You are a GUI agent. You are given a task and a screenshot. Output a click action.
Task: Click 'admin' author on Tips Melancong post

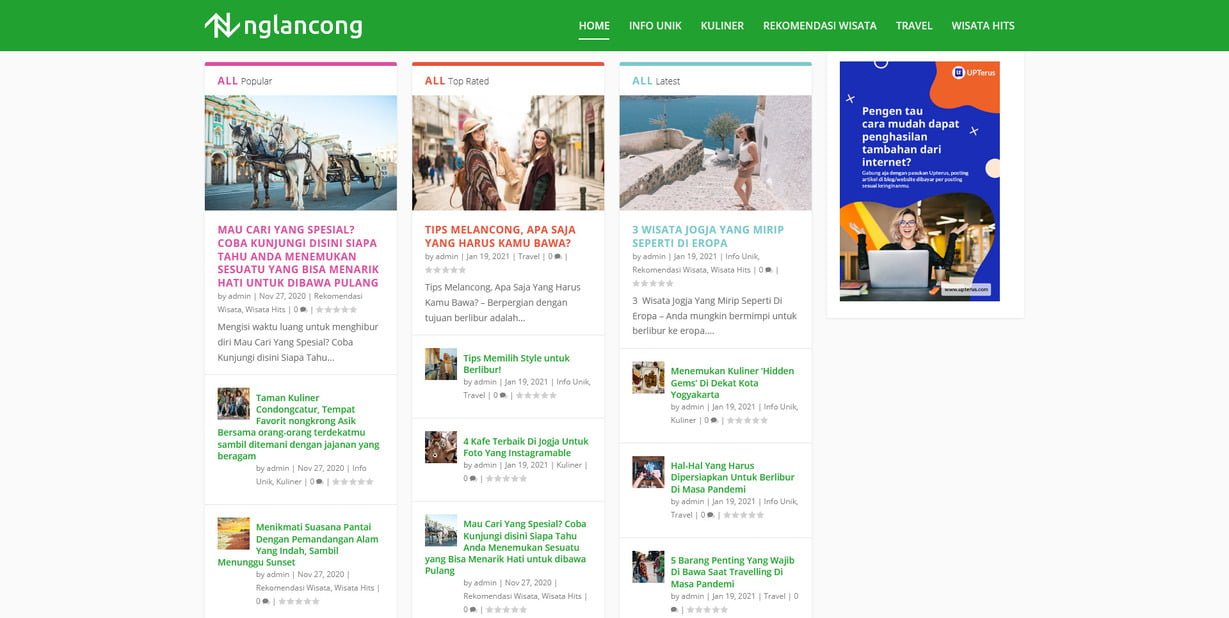[447, 257]
